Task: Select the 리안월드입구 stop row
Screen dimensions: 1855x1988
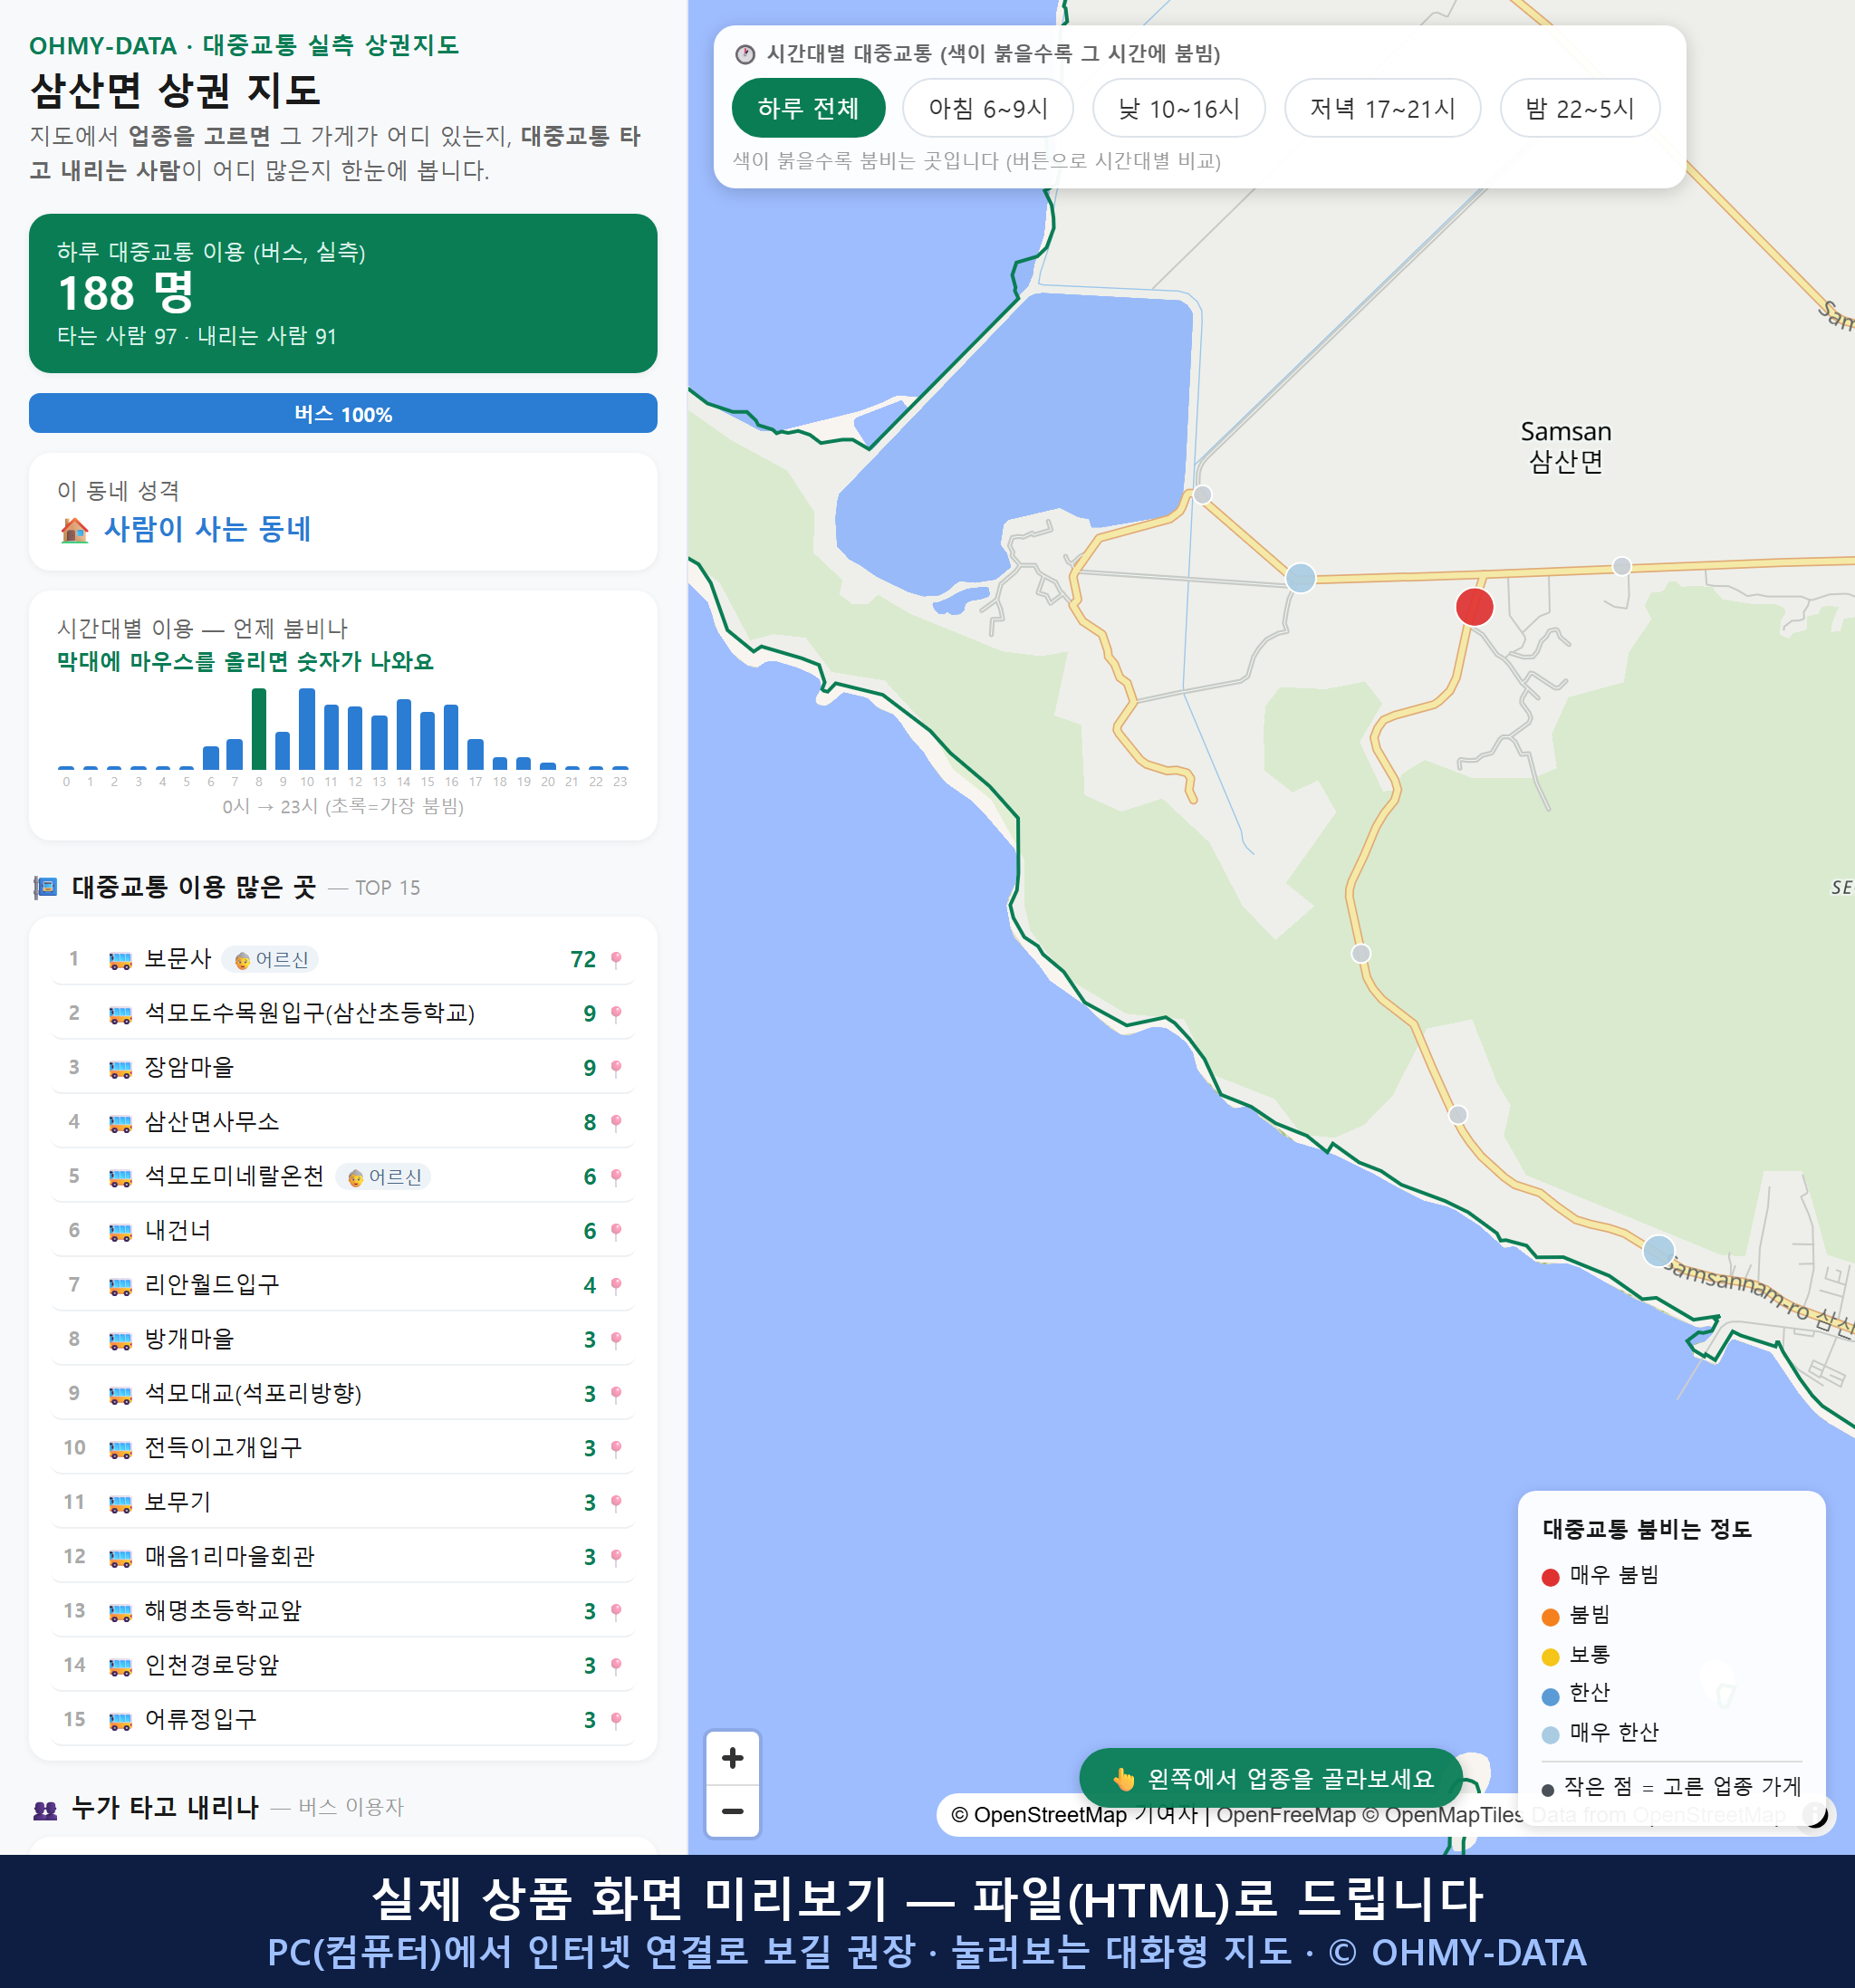Action: click(x=343, y=1285)
